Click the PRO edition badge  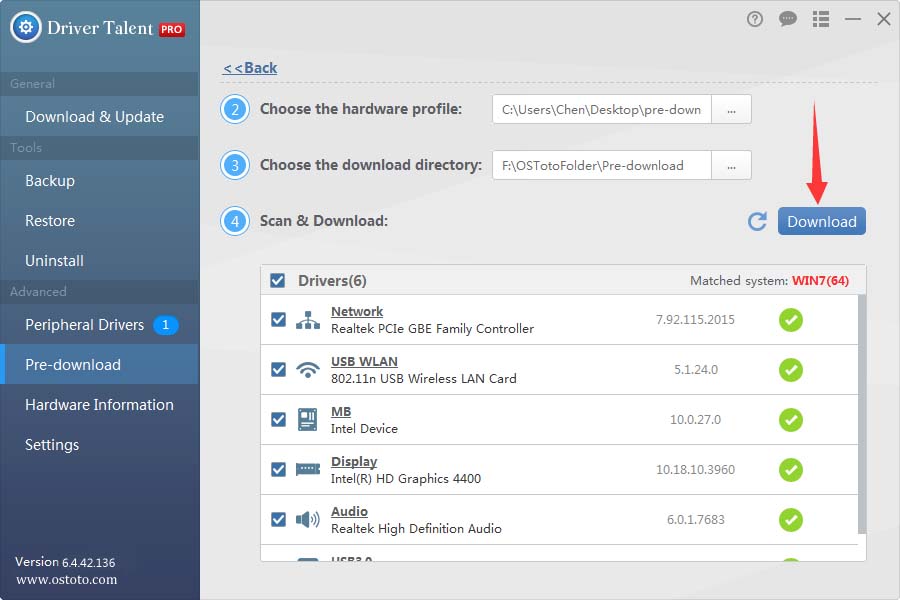click(x=172, y=29)
